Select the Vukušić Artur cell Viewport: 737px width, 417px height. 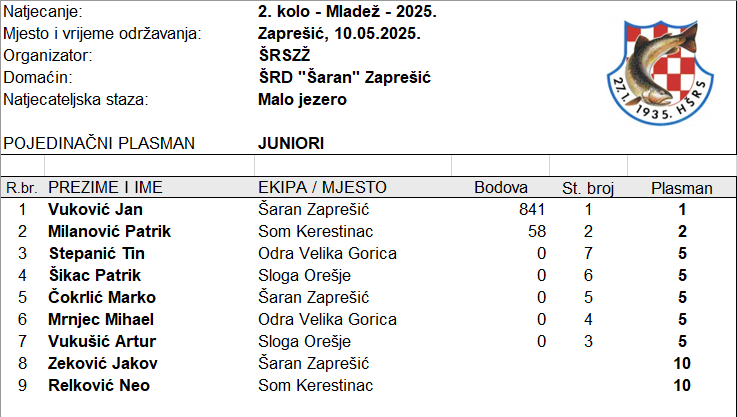tap(97, 342)
